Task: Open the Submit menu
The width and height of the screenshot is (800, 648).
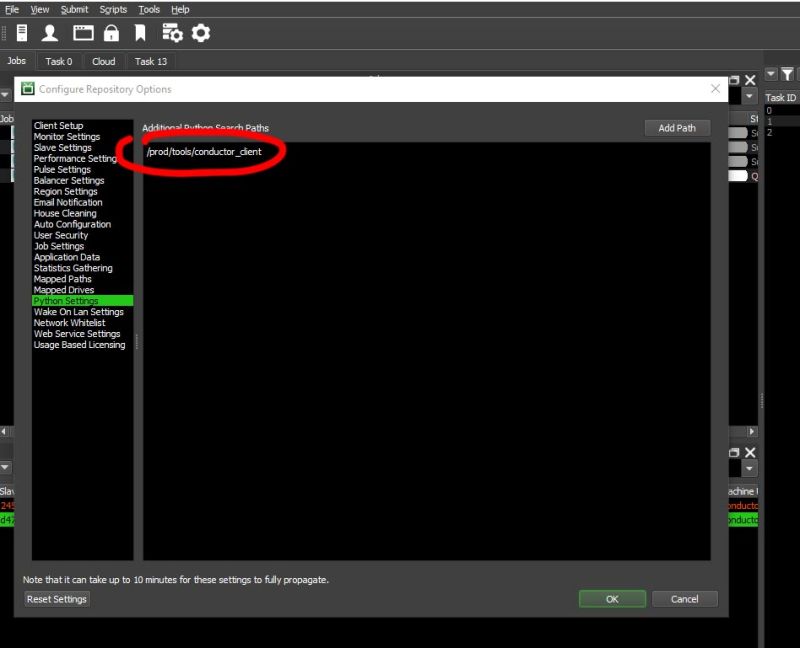Action: tap(75, 9)
